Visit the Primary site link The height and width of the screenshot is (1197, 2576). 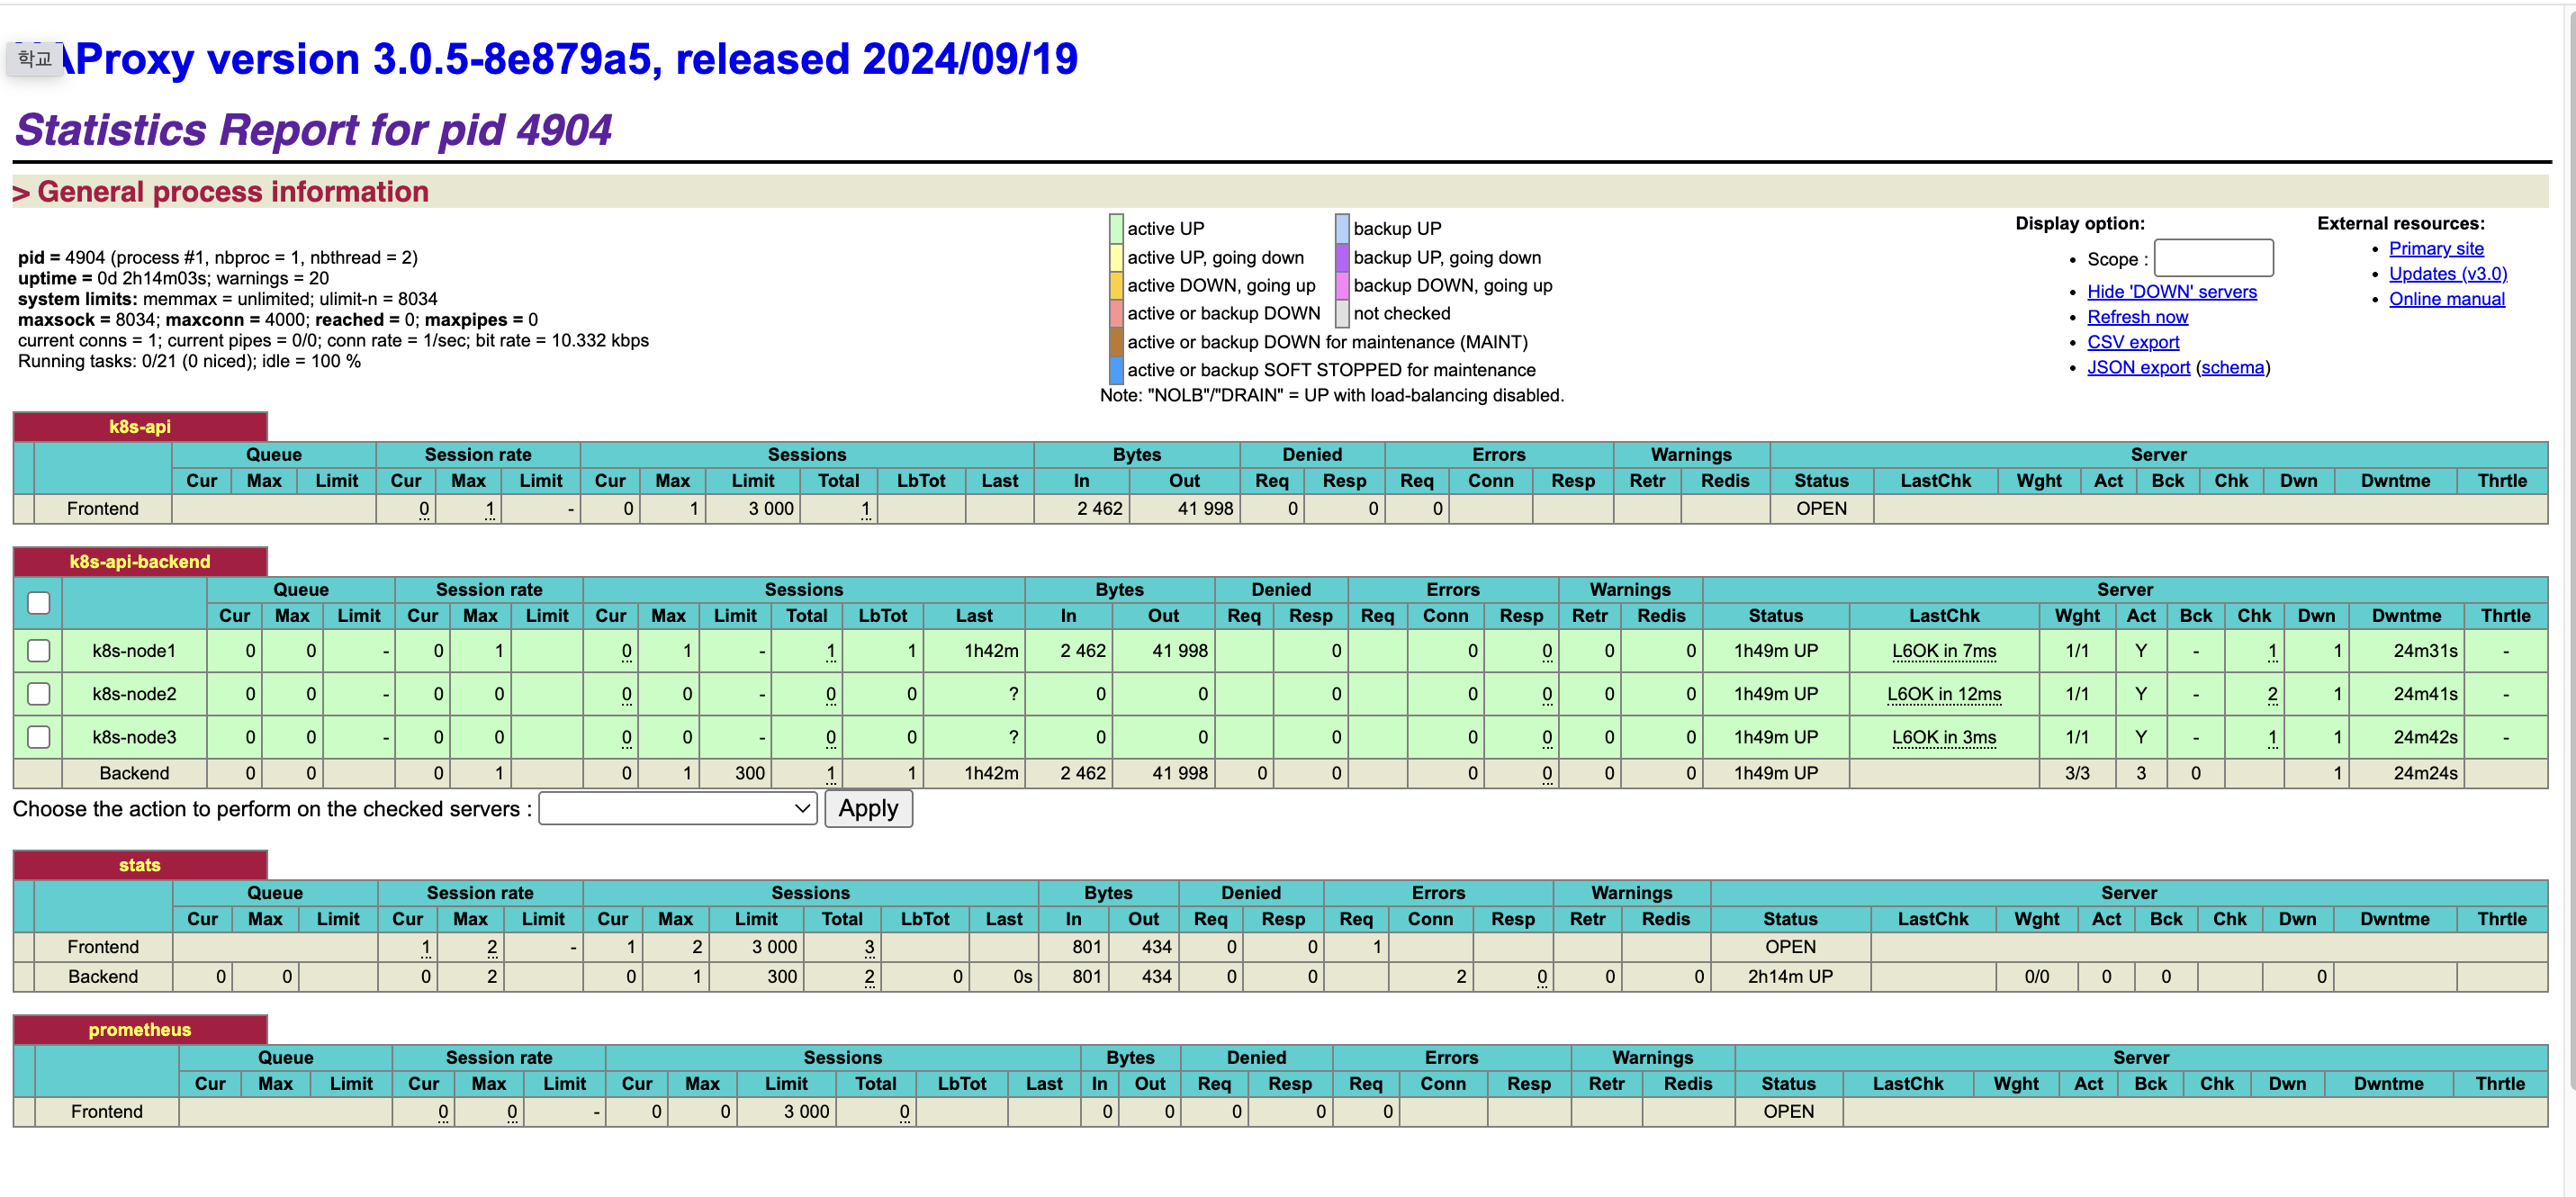click(2435, 248)
